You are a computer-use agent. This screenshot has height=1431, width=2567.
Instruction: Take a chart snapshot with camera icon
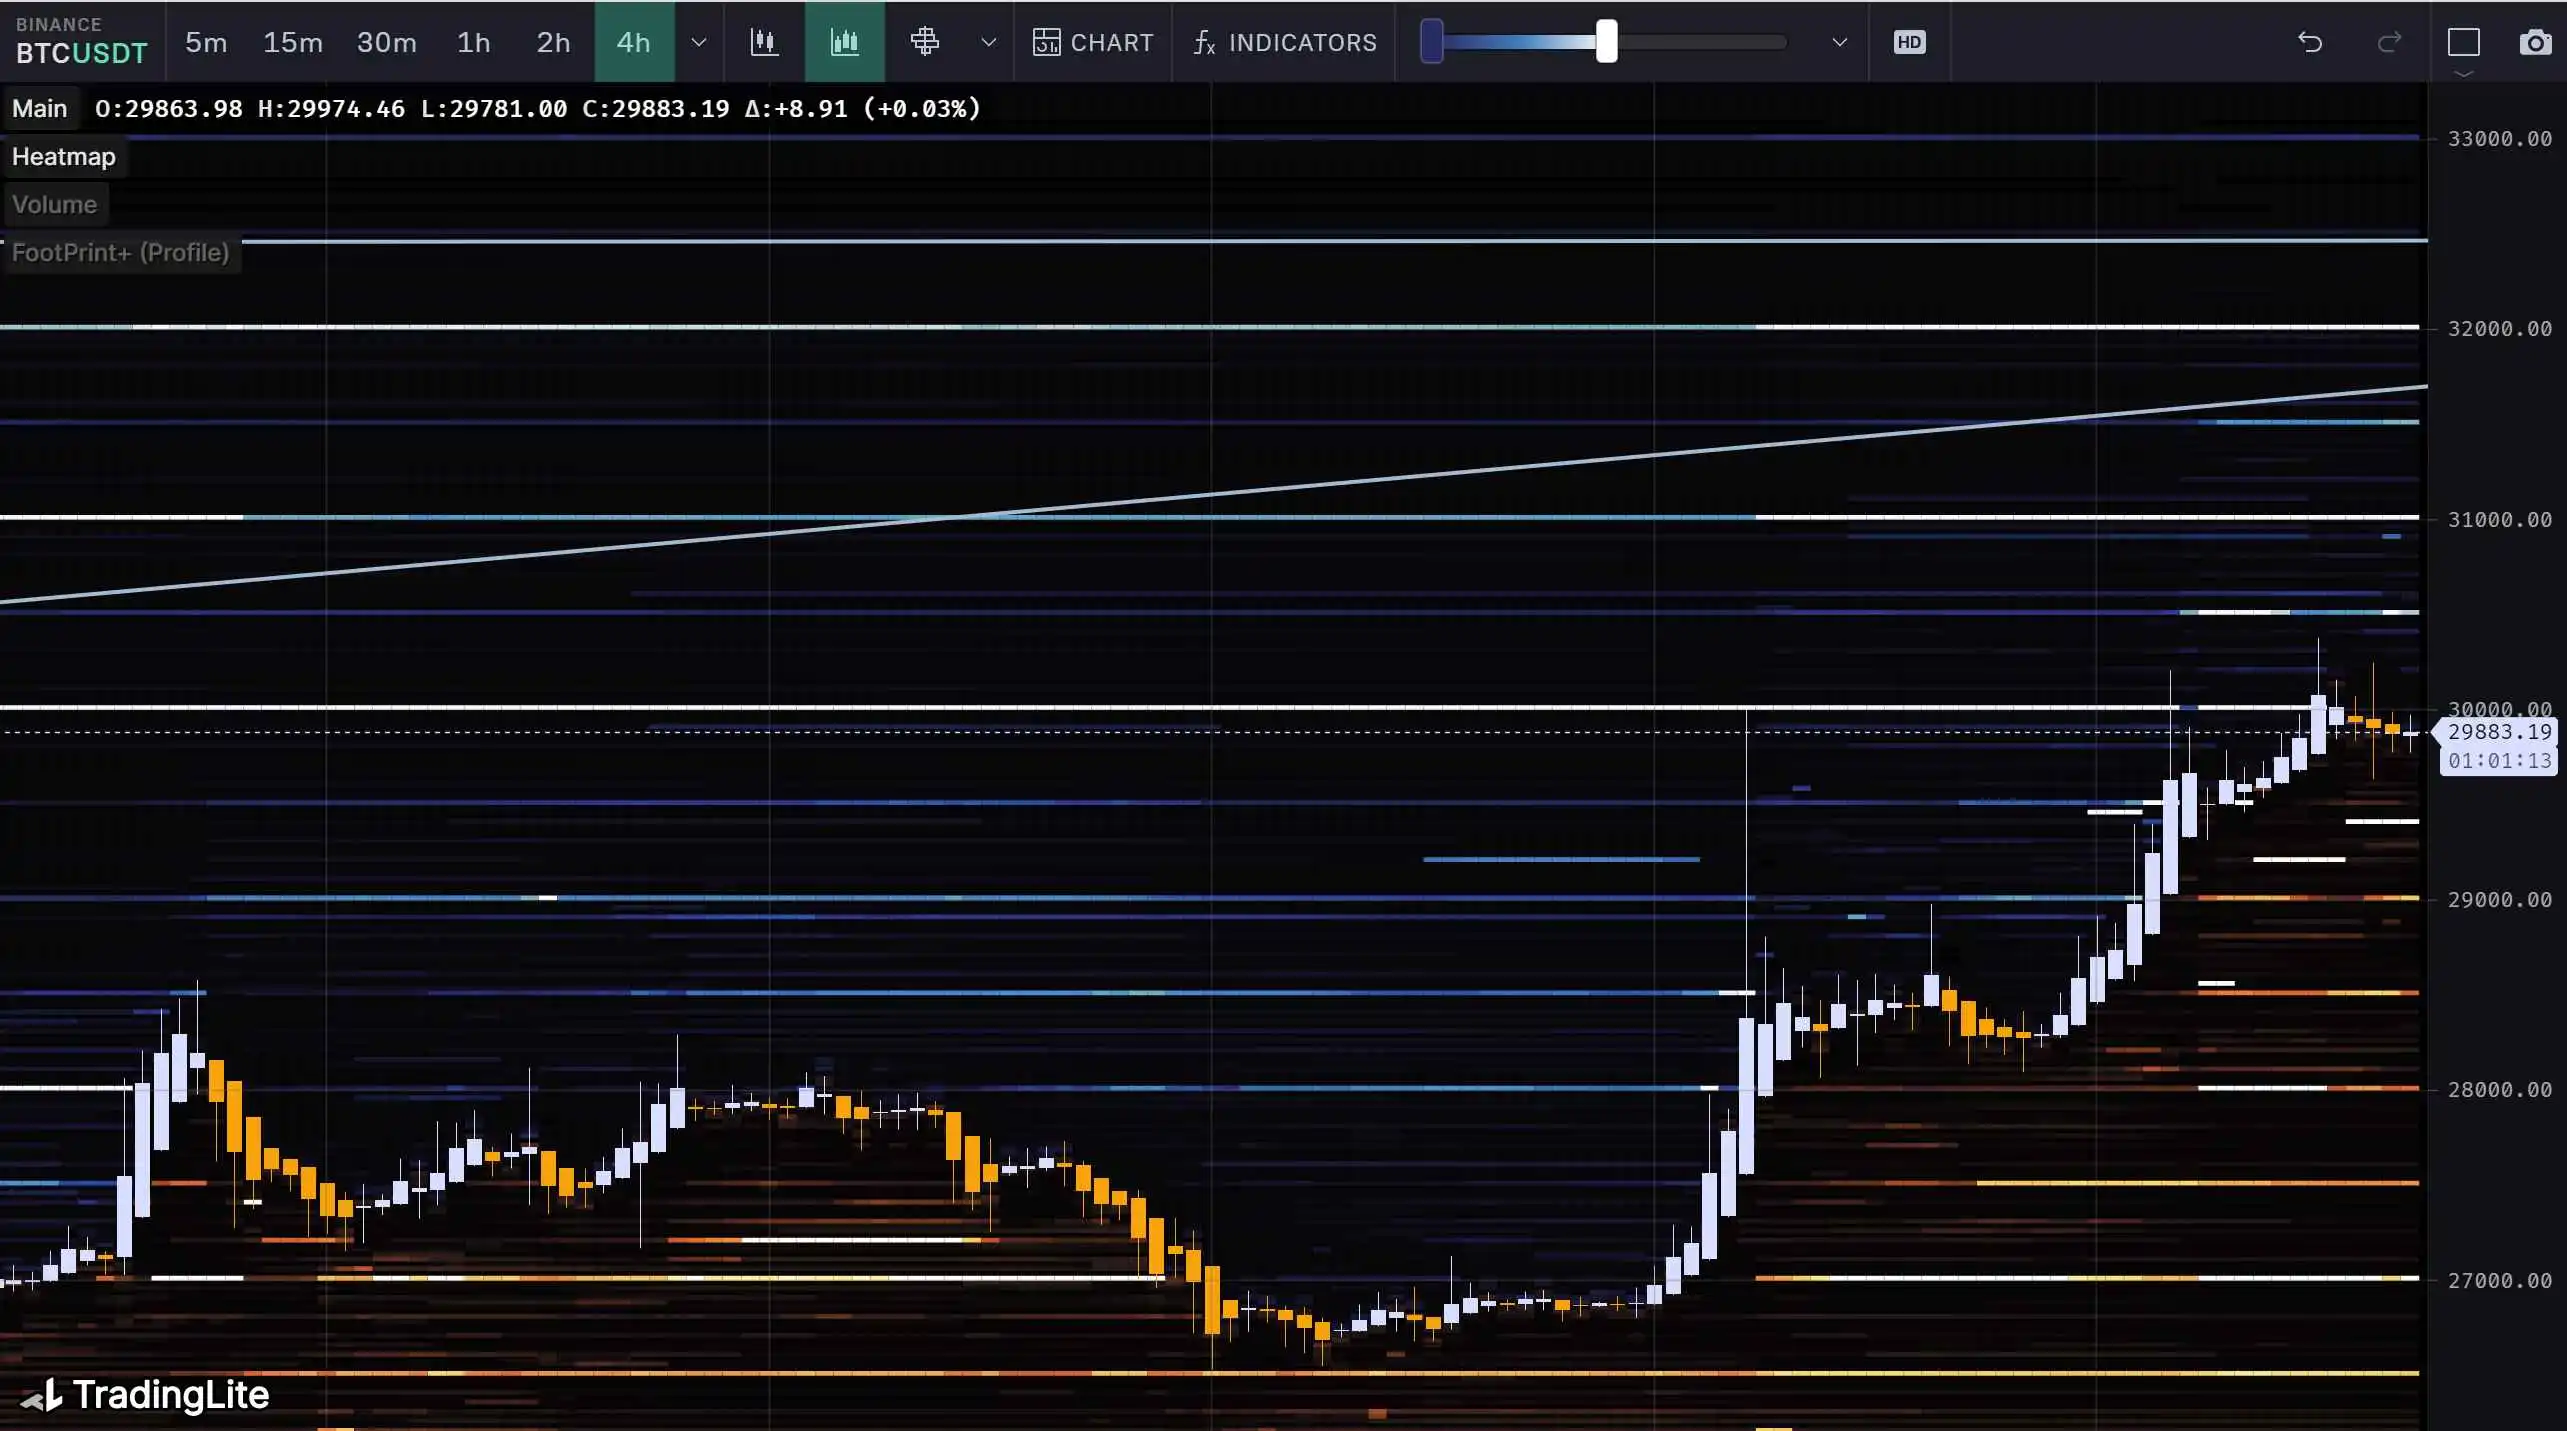click(2535, 42)
